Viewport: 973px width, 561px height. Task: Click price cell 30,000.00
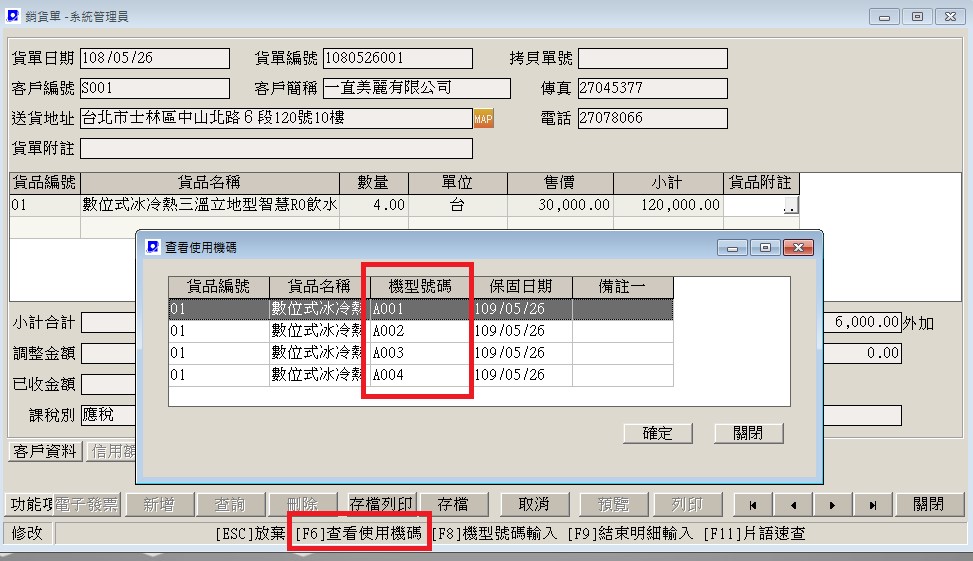(x=560, y=205)
